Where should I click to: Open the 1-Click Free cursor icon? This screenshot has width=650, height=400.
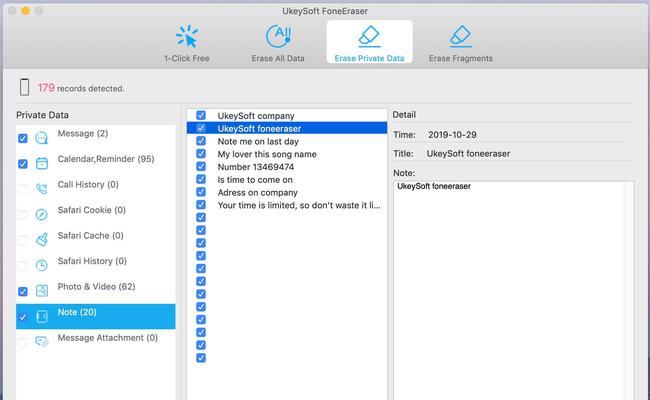coord(187,36)
